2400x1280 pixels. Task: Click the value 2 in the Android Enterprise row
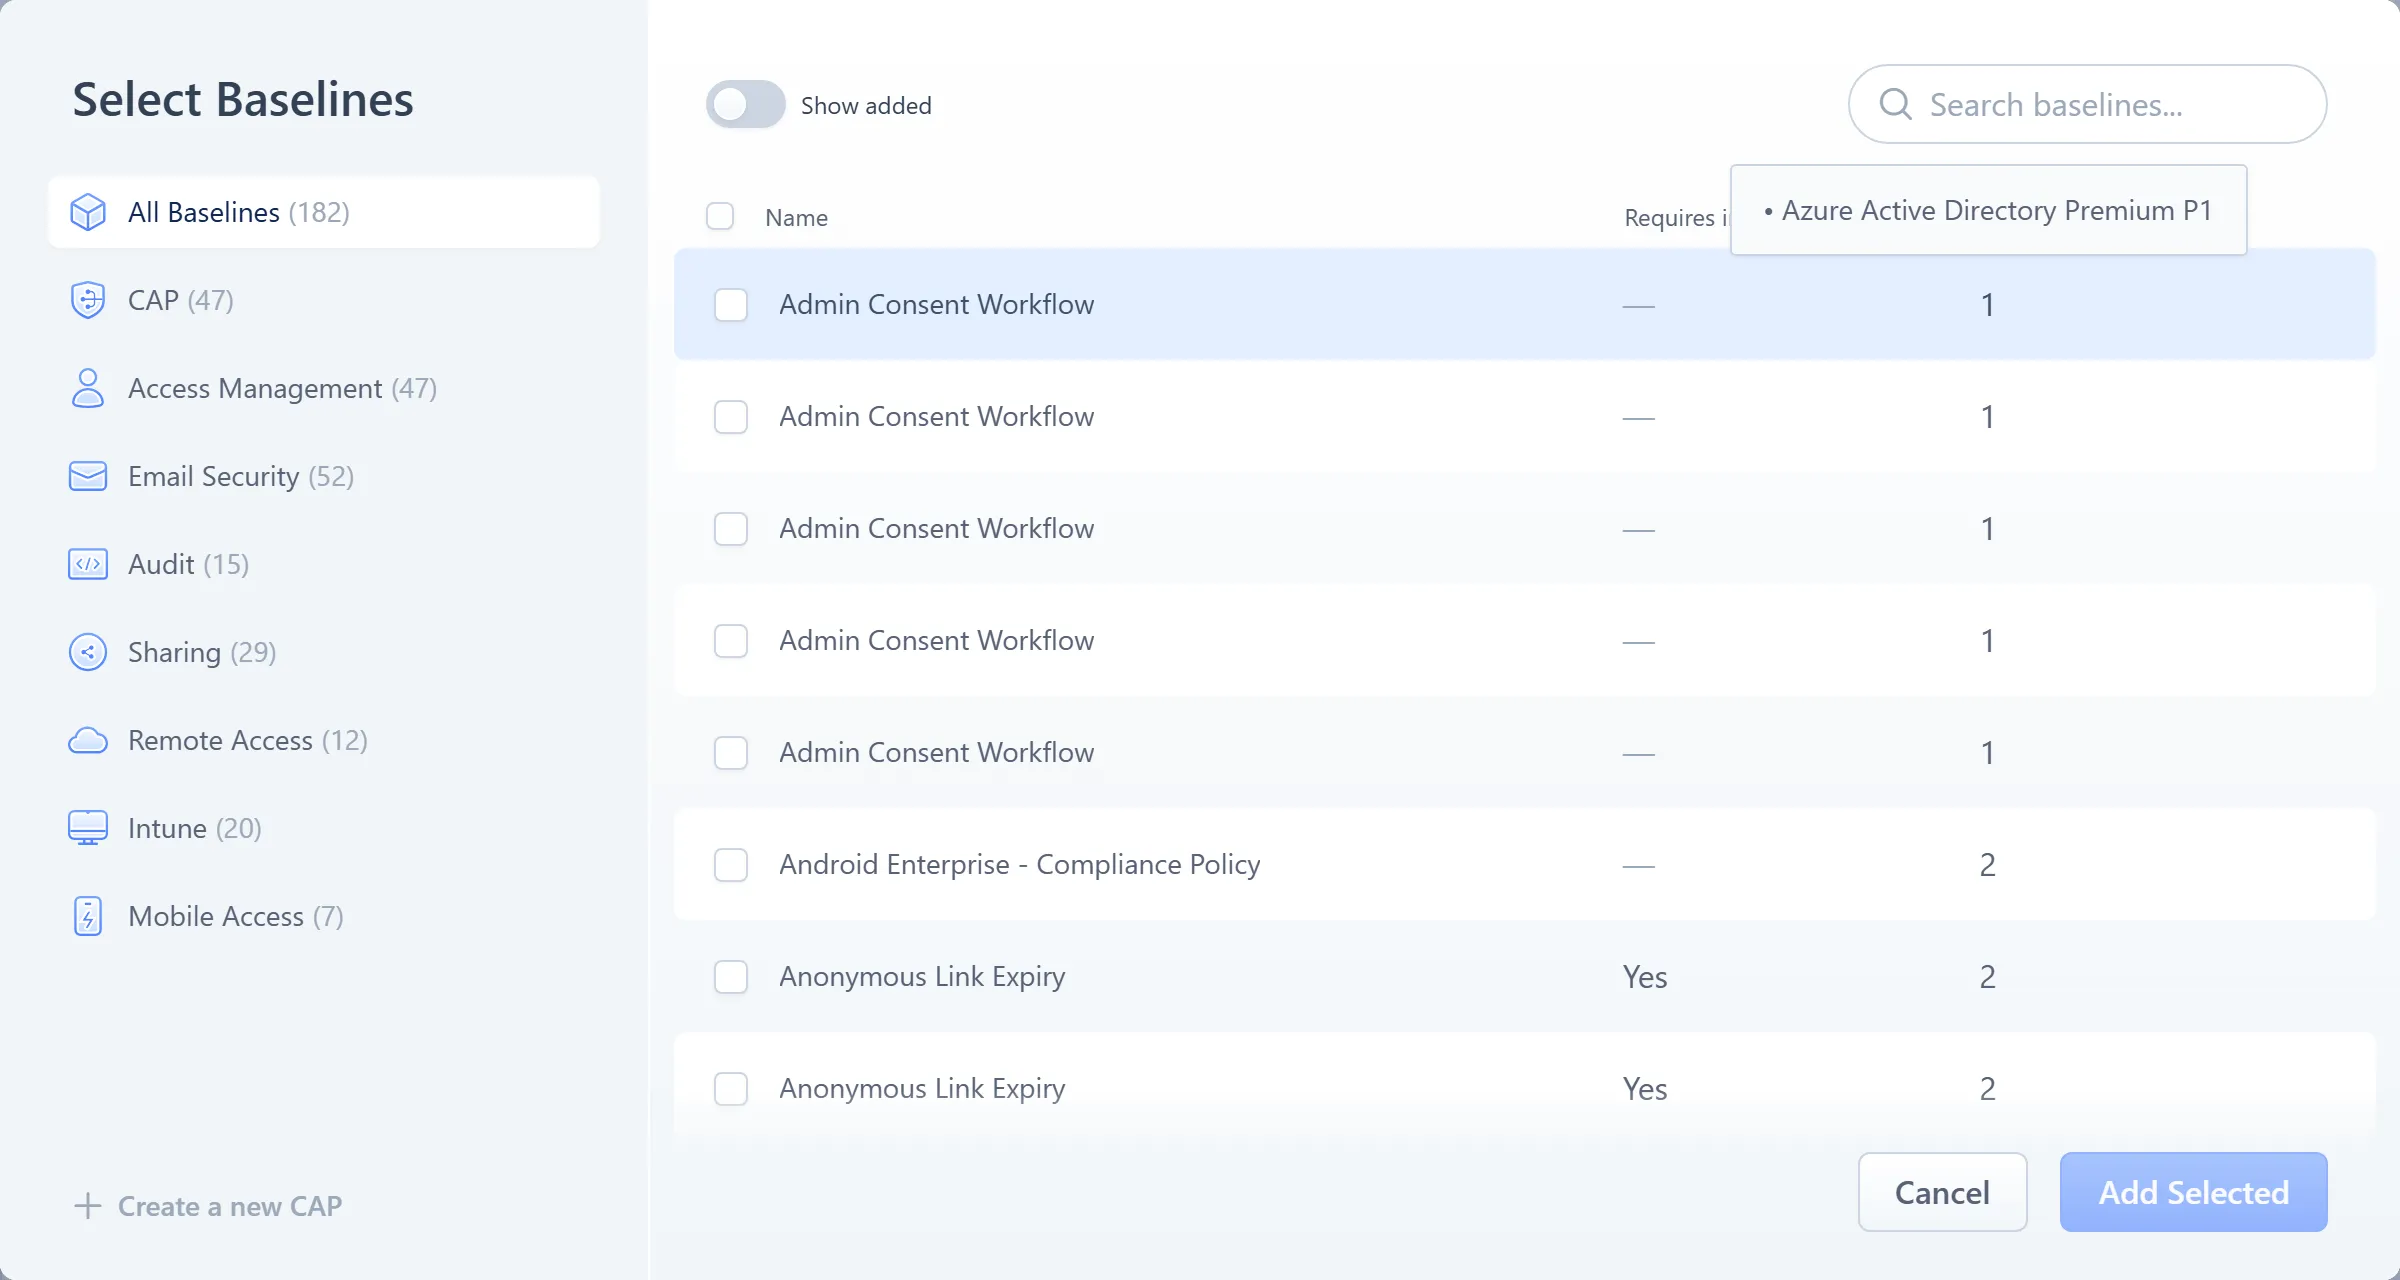(1987, 864)
